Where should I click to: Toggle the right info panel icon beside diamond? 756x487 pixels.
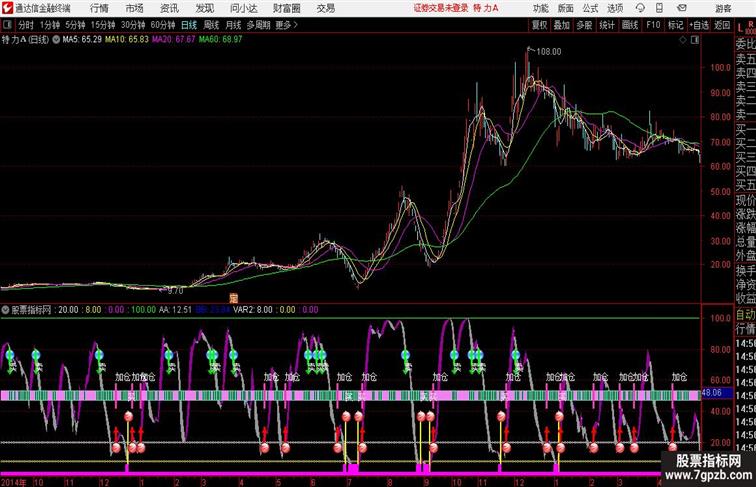(x=695, y=40)
